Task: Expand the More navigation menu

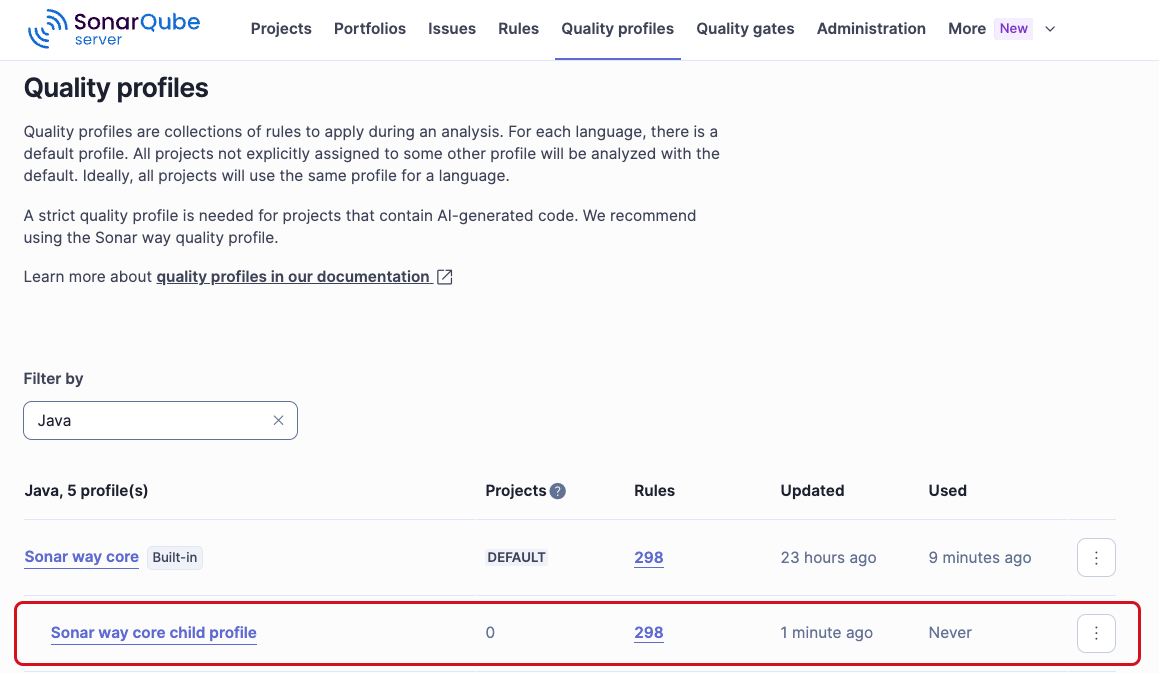Action: point(967,29)
